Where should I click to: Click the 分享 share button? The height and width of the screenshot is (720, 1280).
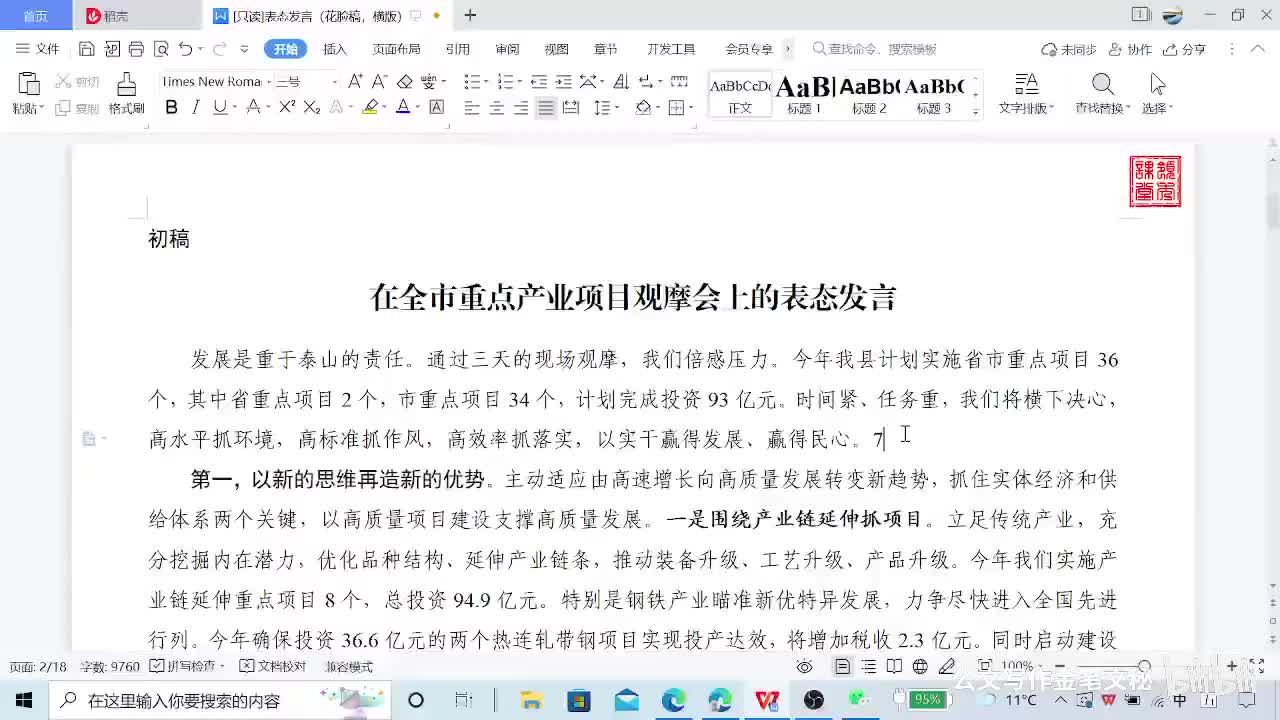point(1185,49)
